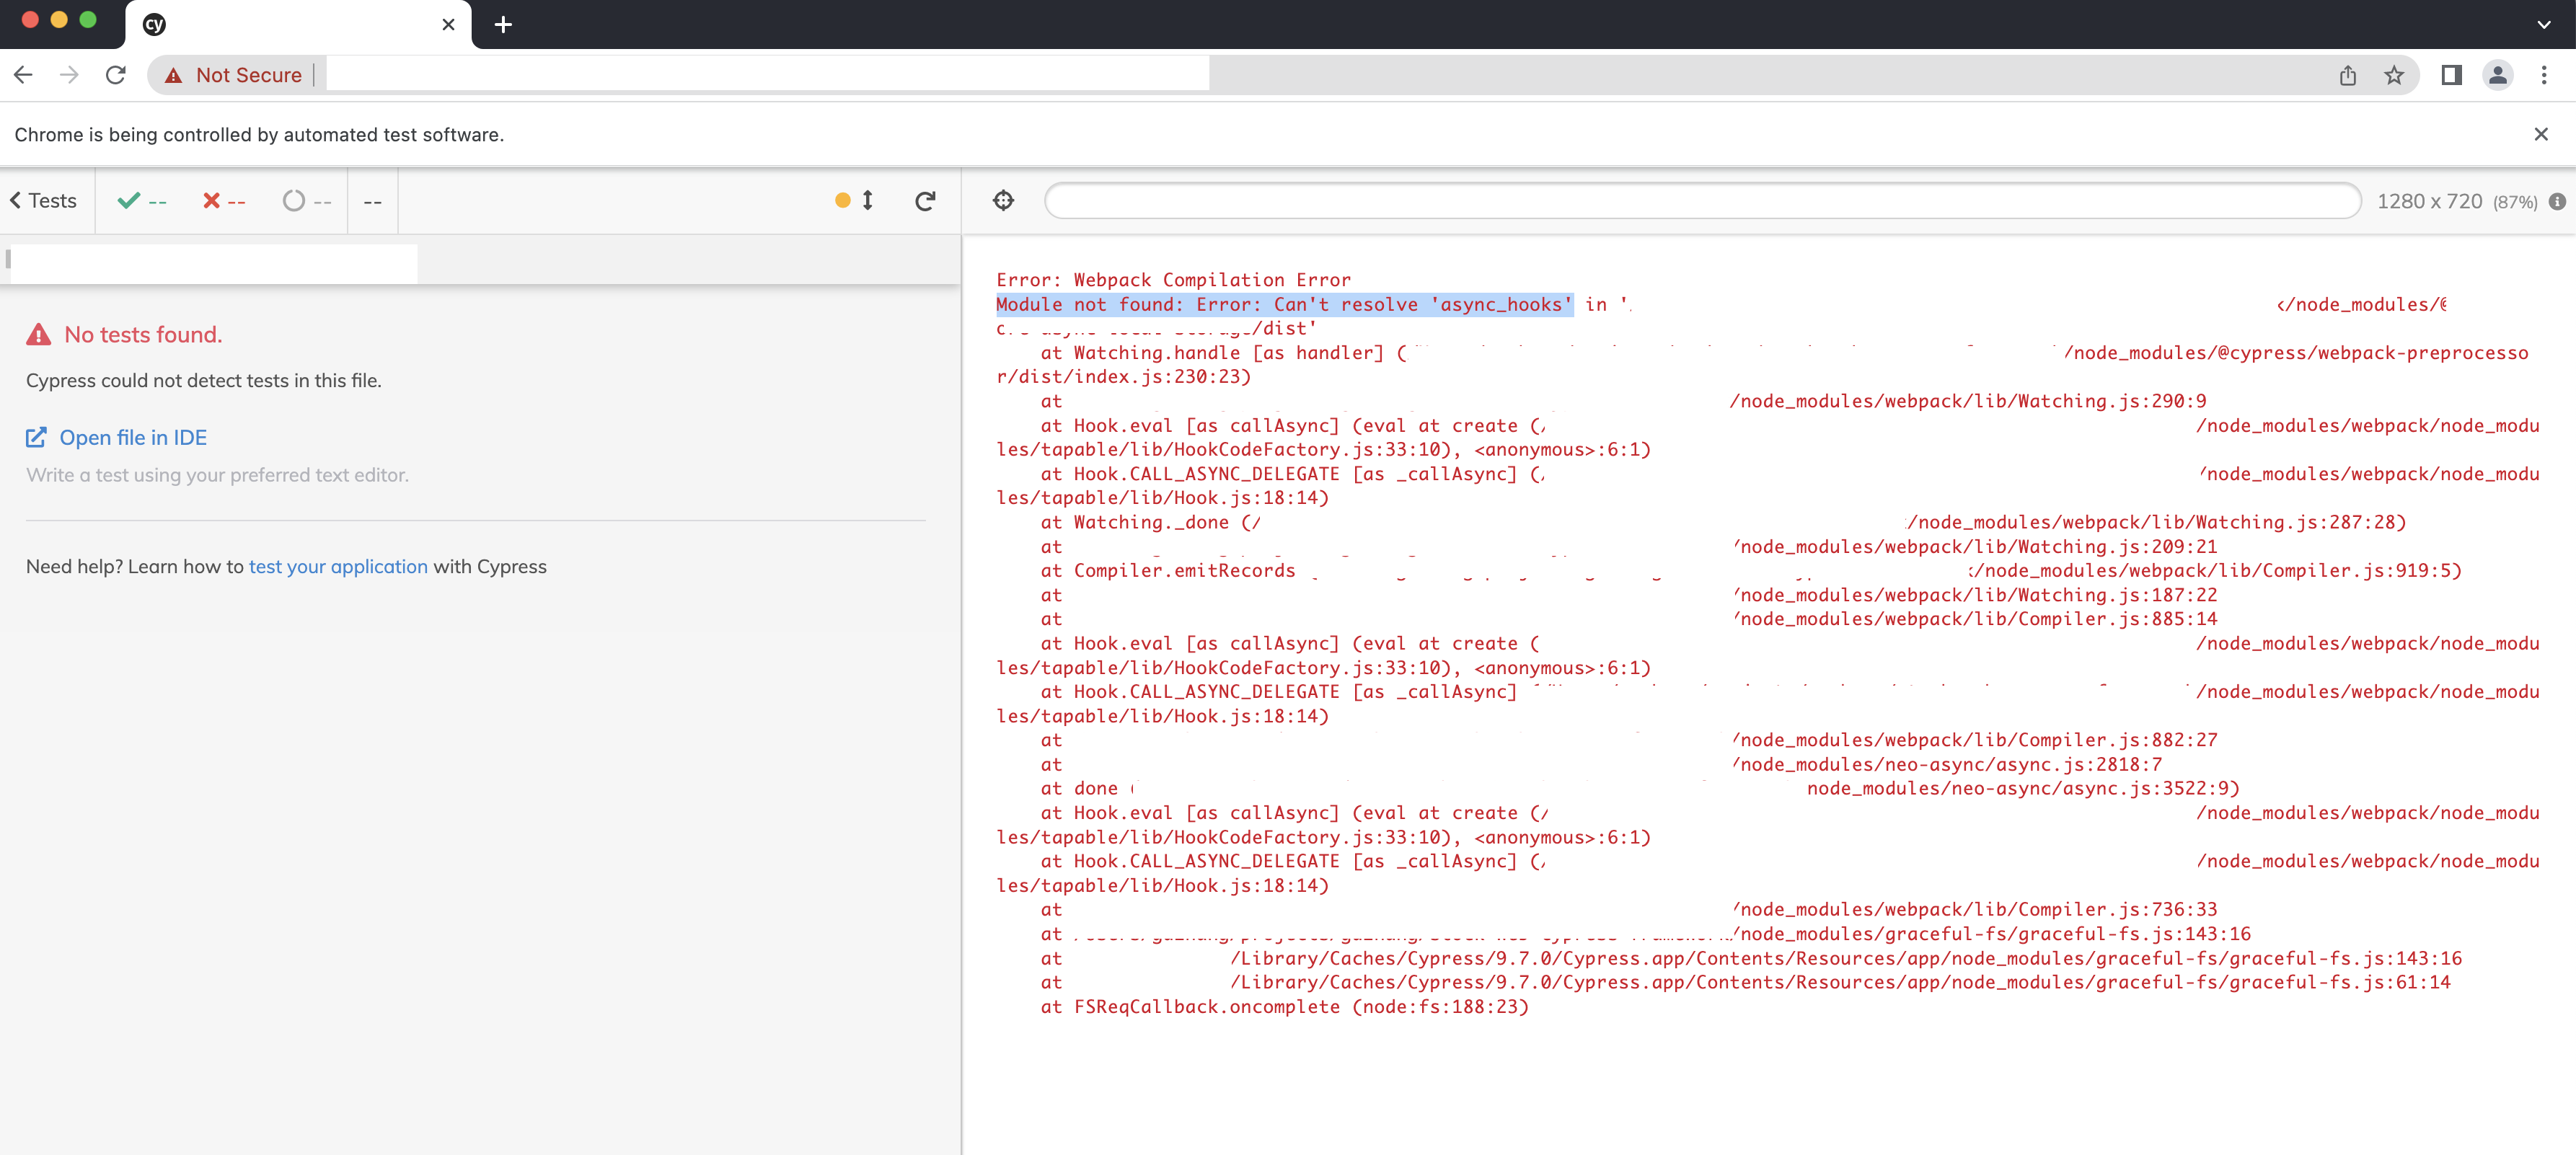Expand the tab search chevron
The height and width of the screenshot is (1155, 2576).
click(2543, 24)
